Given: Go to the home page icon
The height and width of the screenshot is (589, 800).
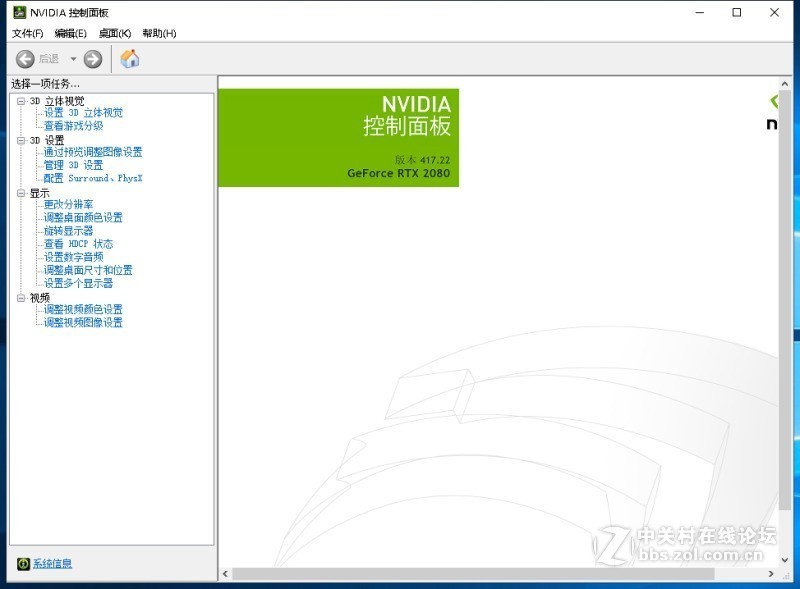Looking at the screenshot, I should (x=130, y=59).
